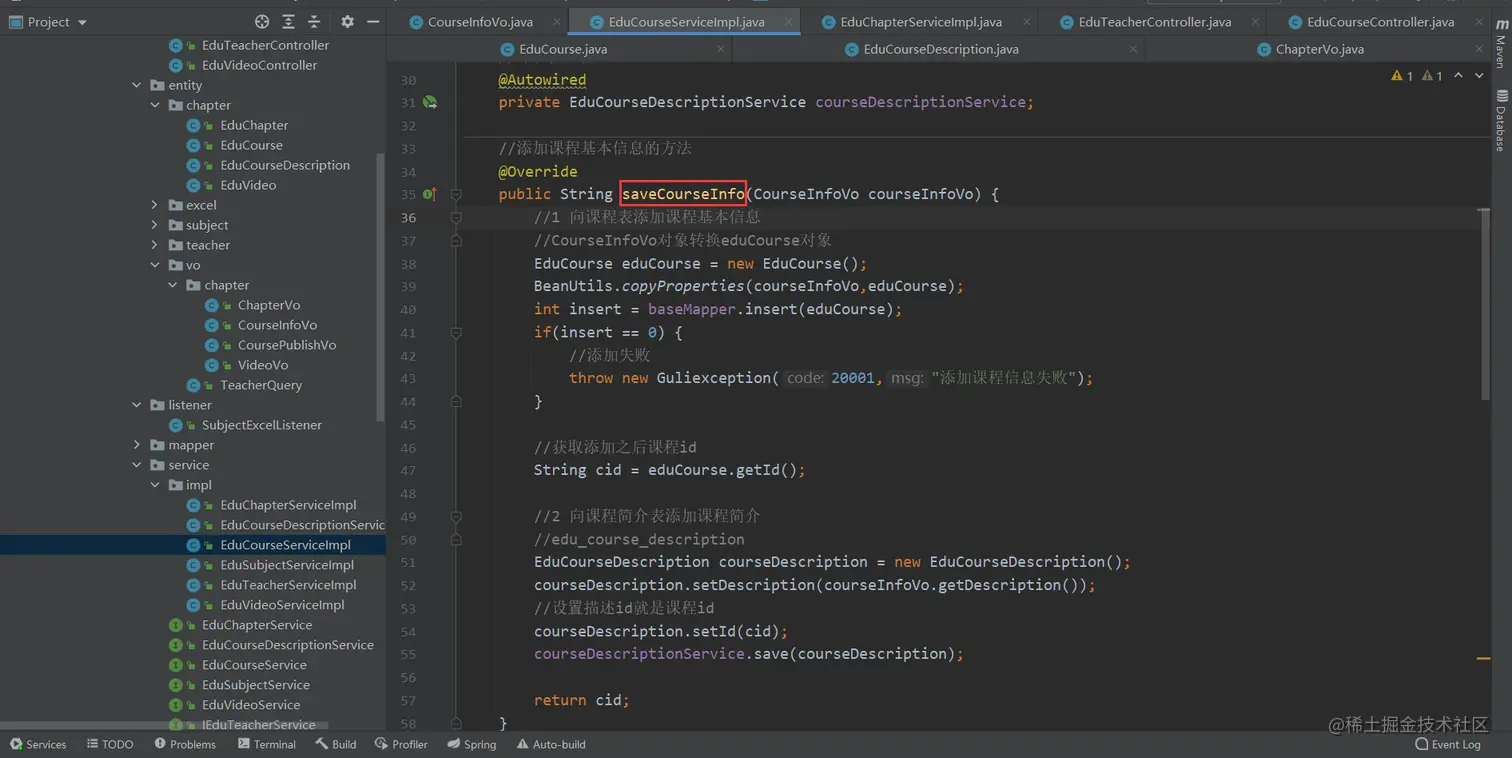The width and height of the screenshot is (1512, 758).
Task: Collapse the impl folder
Action: tap(155, 485)
